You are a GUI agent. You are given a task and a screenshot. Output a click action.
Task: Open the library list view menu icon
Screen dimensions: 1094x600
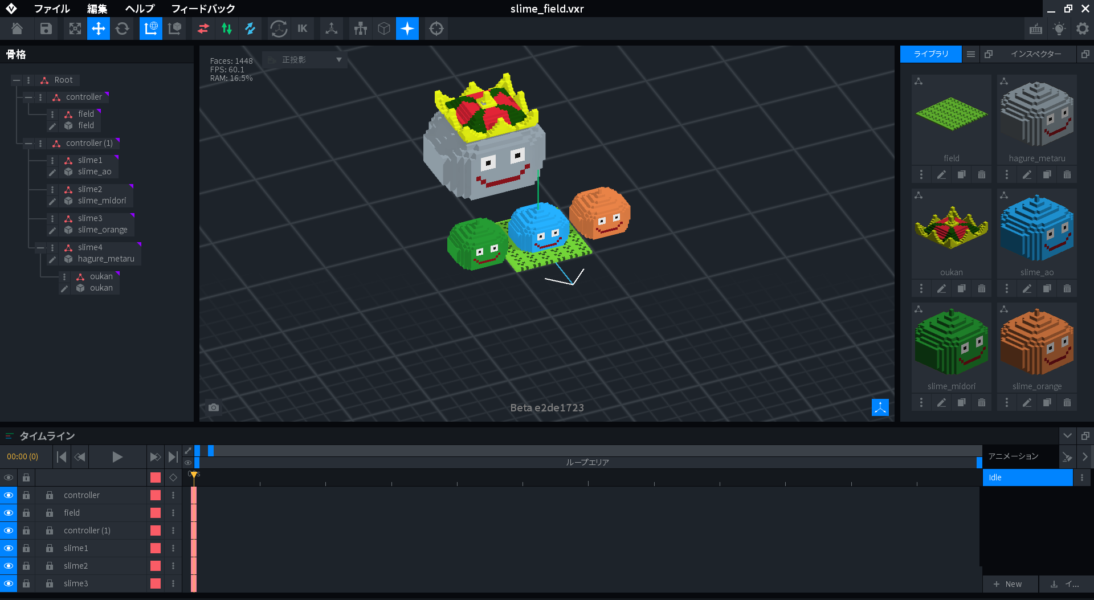pos(971,54)
